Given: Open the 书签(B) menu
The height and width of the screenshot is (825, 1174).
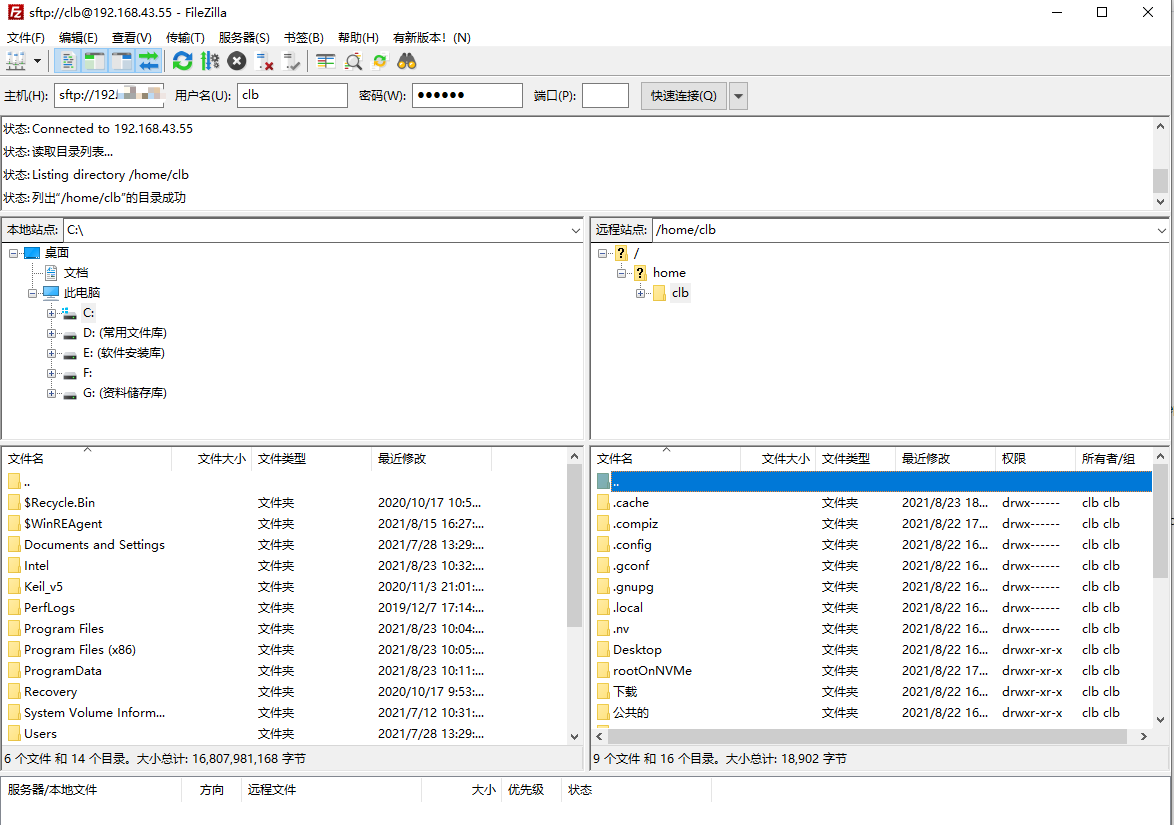Looking at the screenshot, I should point(304,37).
